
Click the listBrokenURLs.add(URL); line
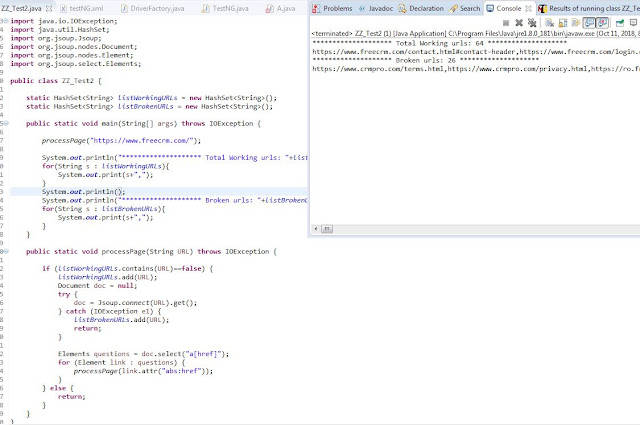pyautogui.click(x=121, y=320)
